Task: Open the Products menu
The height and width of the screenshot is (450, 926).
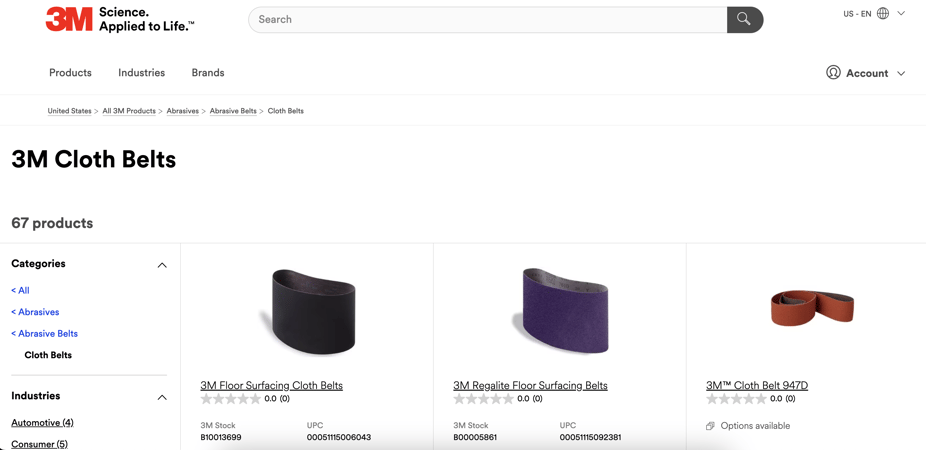Action: 70,73
